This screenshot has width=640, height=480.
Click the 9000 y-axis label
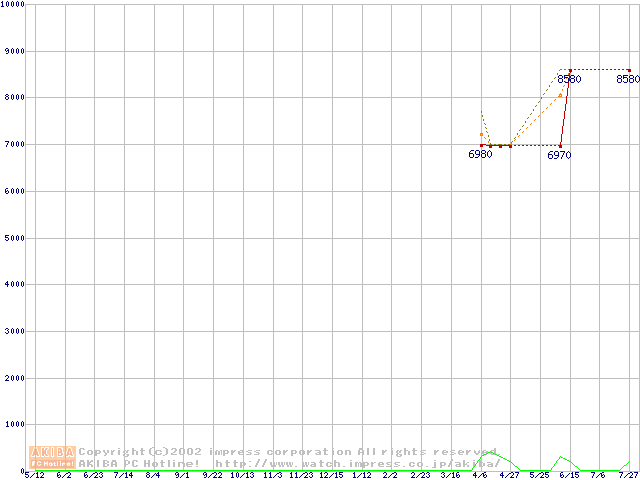click(13, 51)
